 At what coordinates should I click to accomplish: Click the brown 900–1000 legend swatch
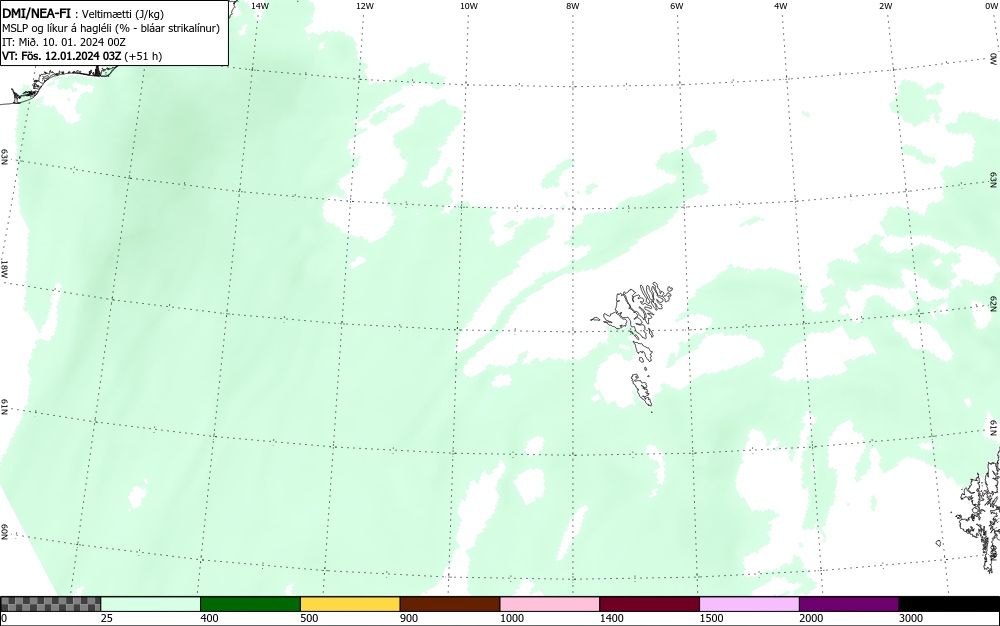(x=450, y=604)
